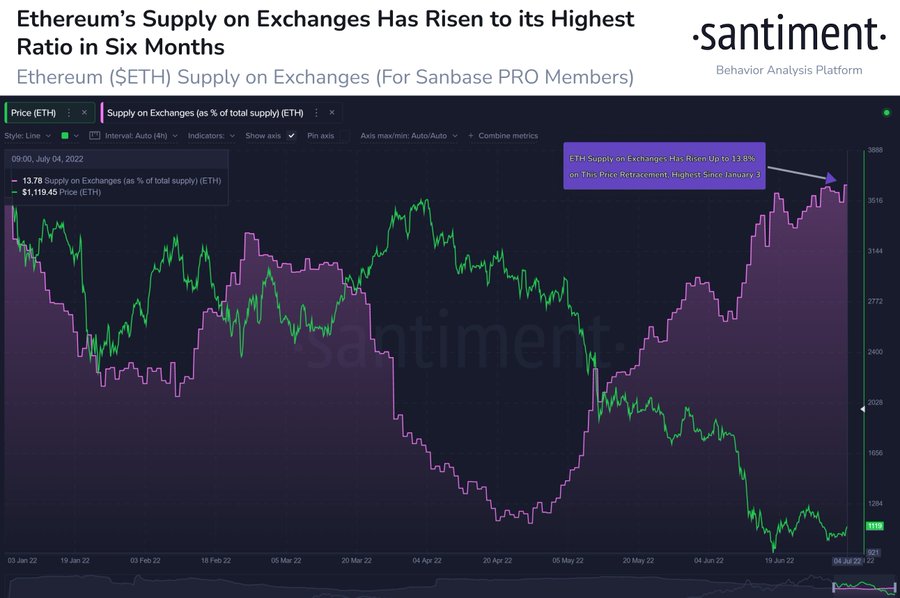Screen dimensions: 900x598
Task: Expand the Style: Line dropdown
Action: 28,135
